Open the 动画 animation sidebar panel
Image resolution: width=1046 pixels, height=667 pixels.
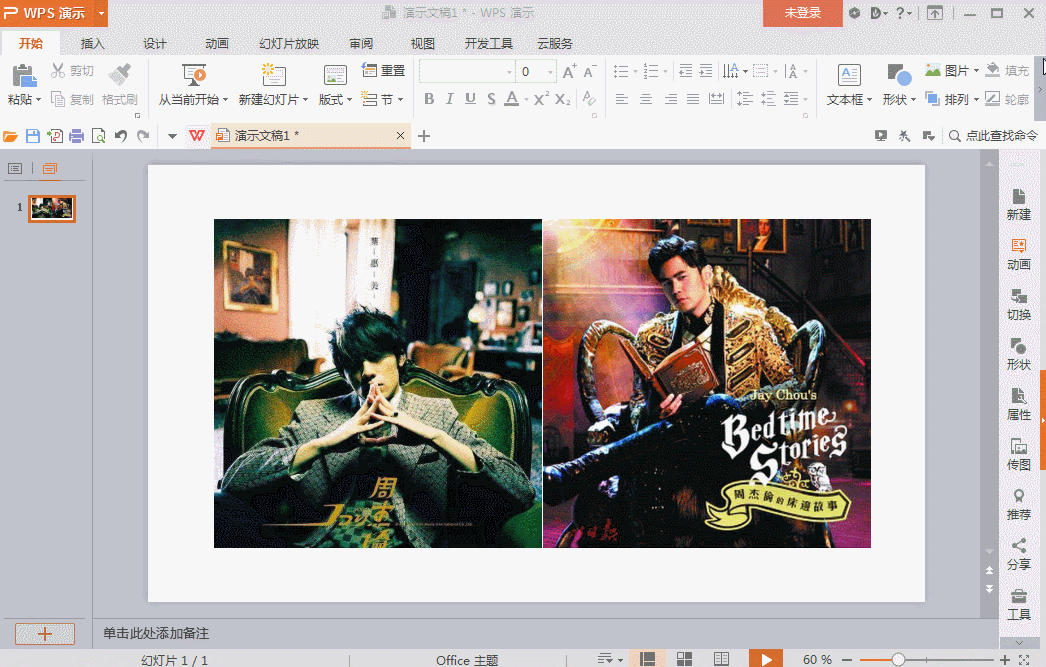coord(1019,254)
